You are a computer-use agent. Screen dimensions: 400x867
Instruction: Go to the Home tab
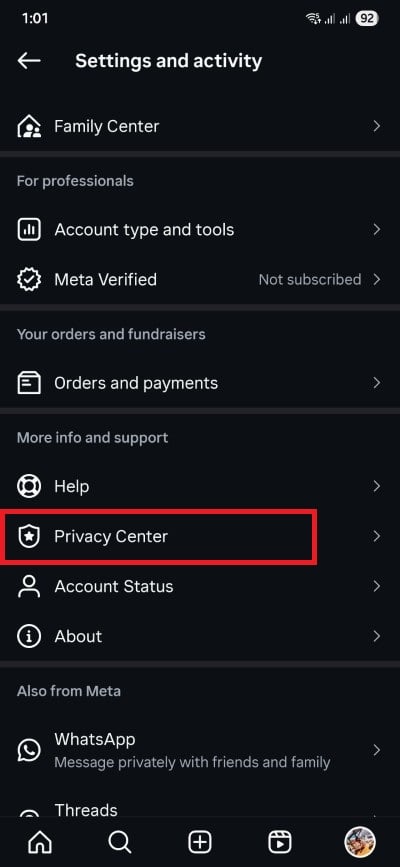[x=40, y=842]
